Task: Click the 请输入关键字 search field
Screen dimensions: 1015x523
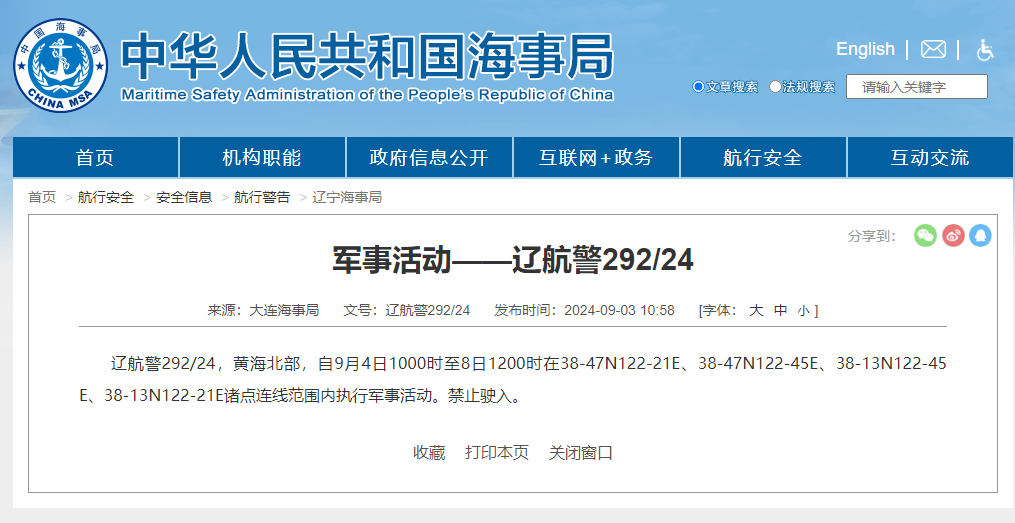Action: pos(917,87)
